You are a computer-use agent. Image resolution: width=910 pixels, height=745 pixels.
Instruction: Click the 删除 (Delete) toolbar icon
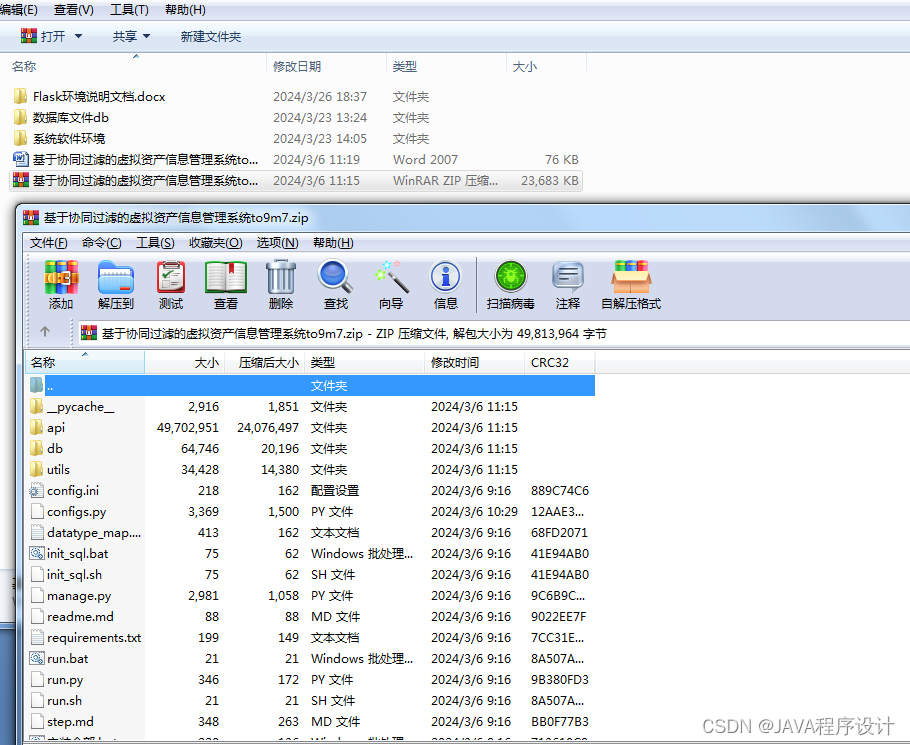point(280,285)
